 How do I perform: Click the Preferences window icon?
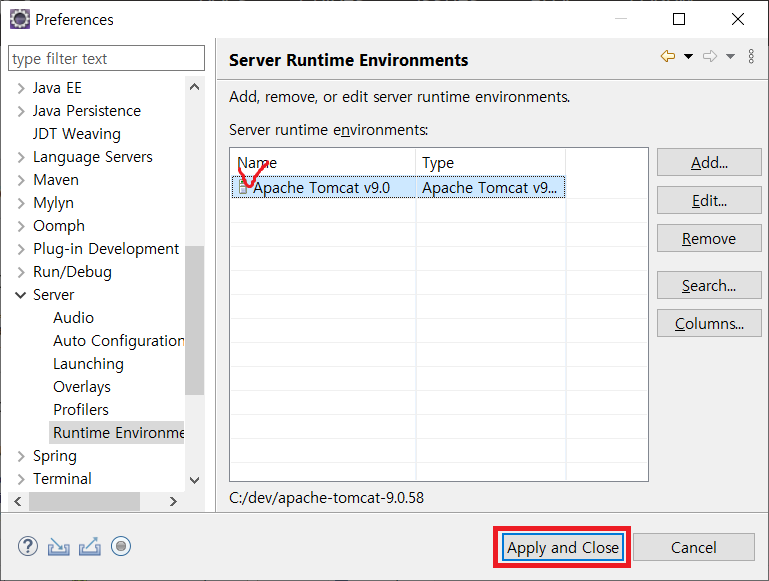pos(20,20)
